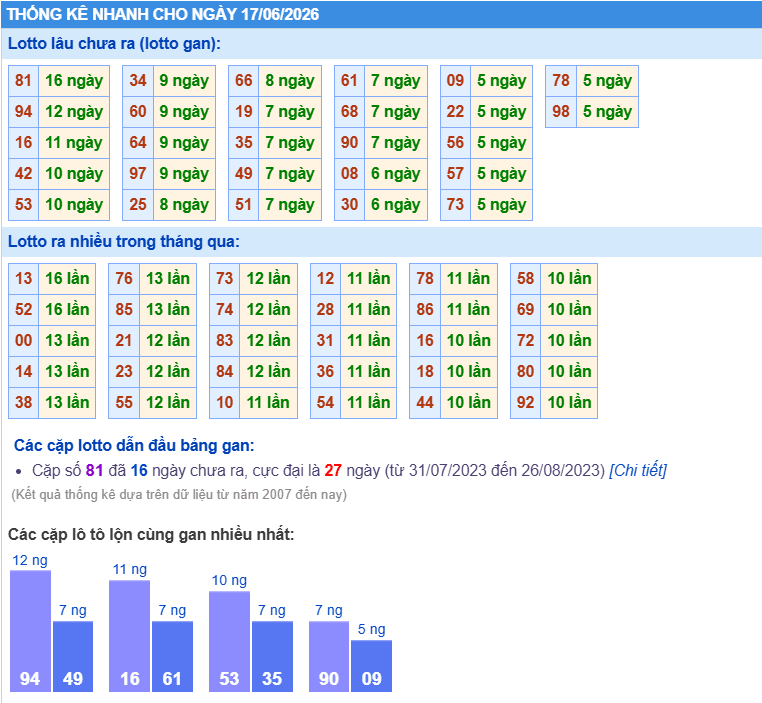The height and width of the screenshot is (703, 762).
Task: Select gan number 97
Action: pyautogui.click(x=138, y=174)
